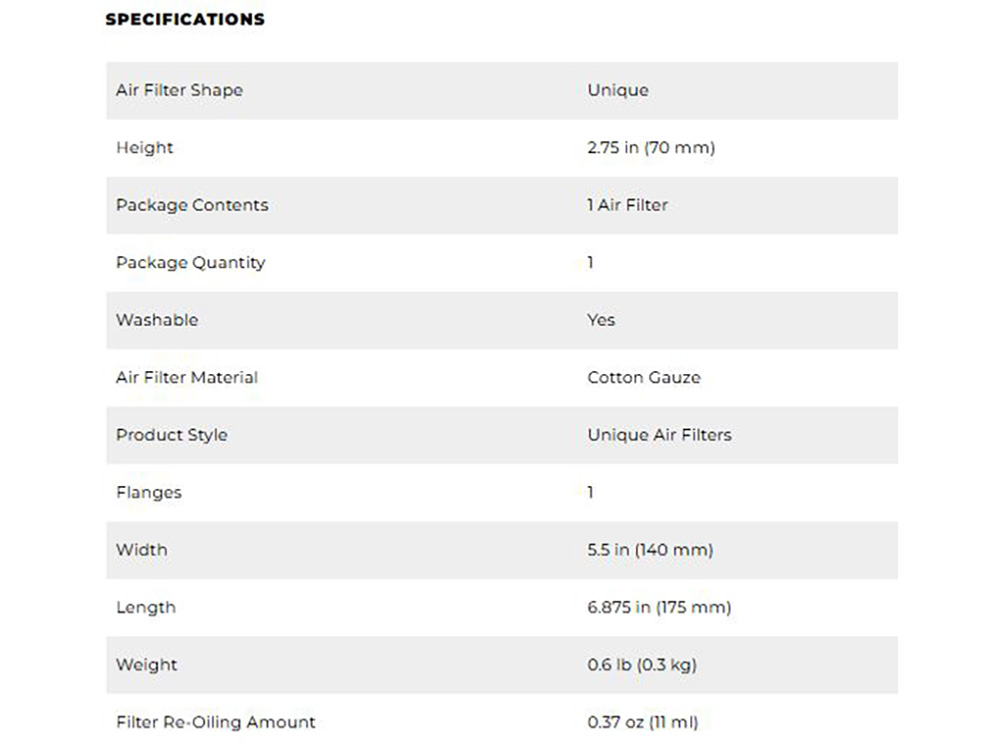Click the SPECIFICATIONS heading
The width and height of the screenshot is (1000, 750).
(x=185, y=19)
